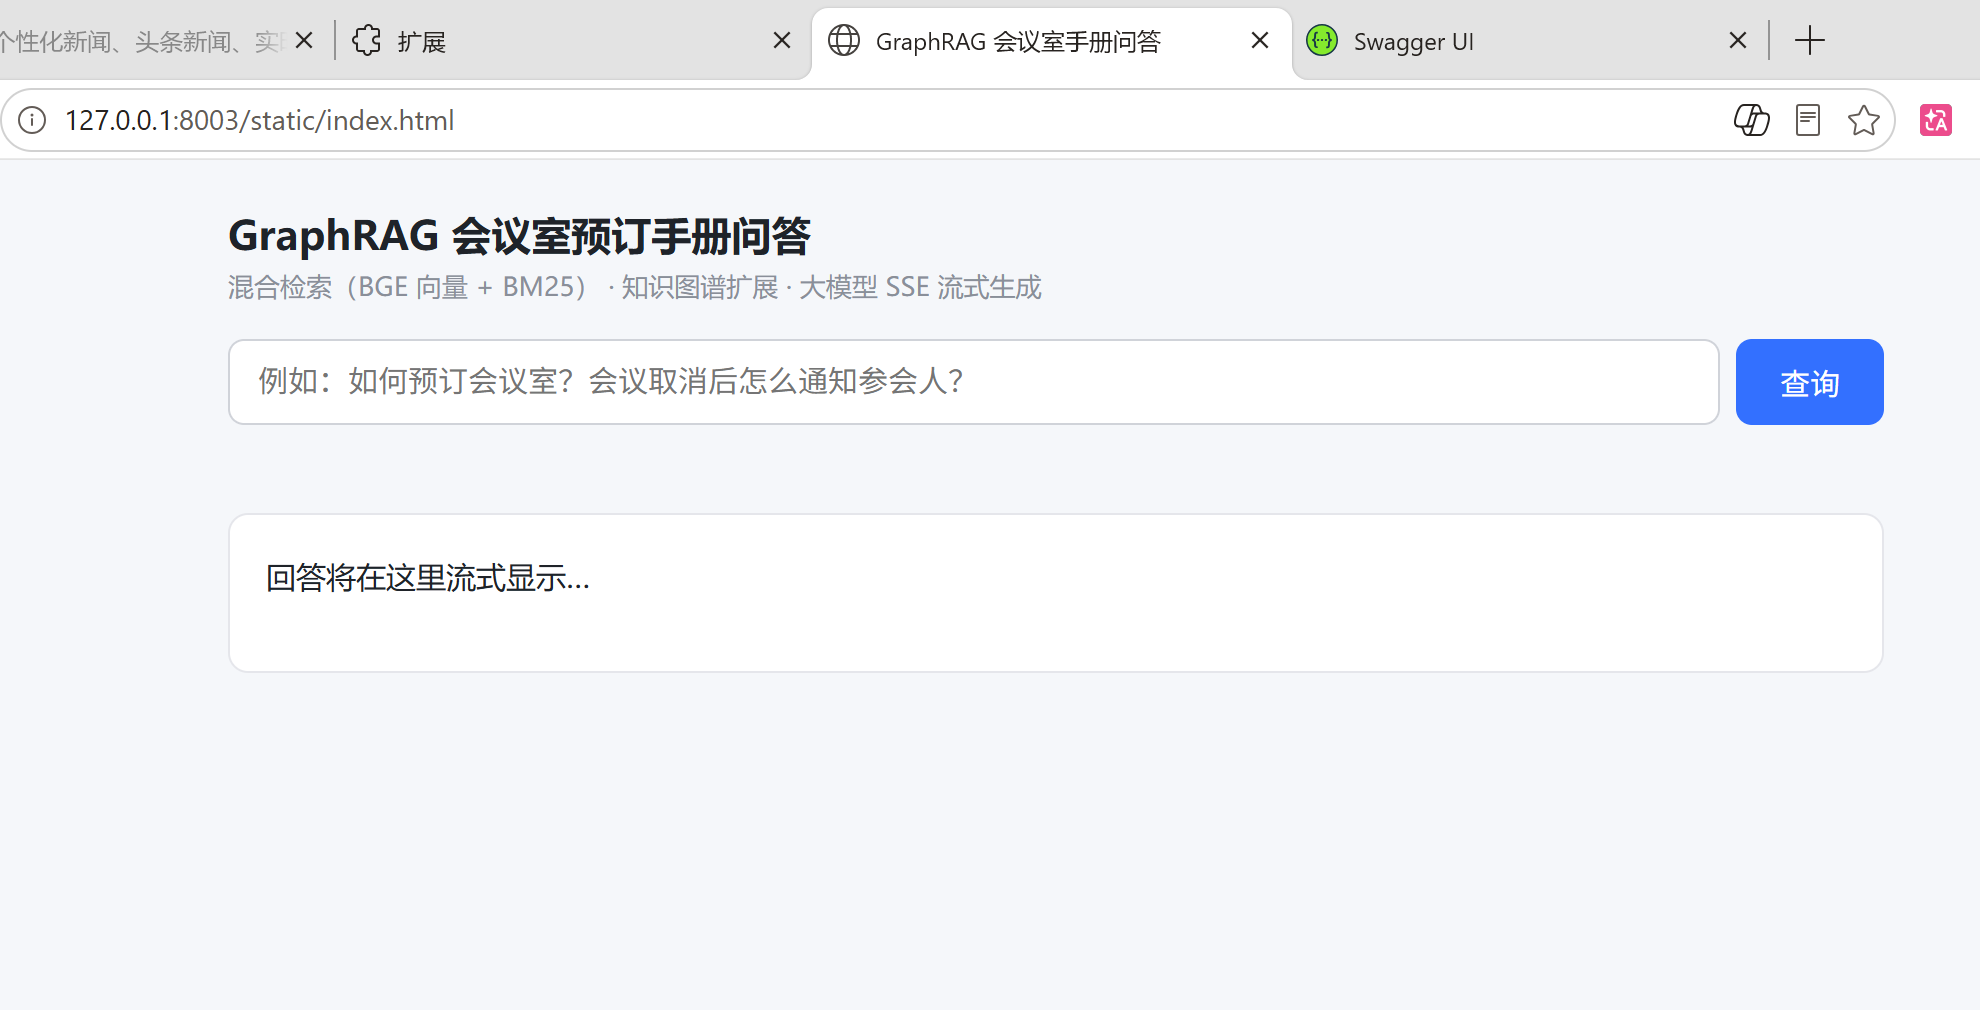Image resolution: width=1980 pixels, height=1010 pixels.
Task: Click the heading GraphRAG 会议室预订手册问答
Action: tap(519, 236)
